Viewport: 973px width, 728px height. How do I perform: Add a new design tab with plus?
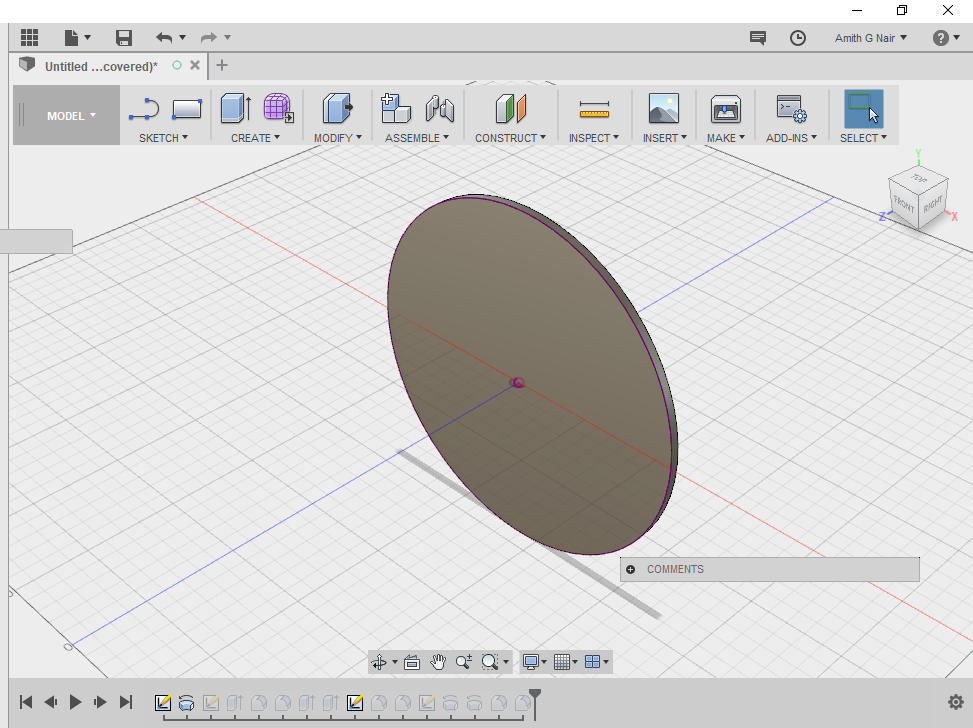tap(222, 65)
